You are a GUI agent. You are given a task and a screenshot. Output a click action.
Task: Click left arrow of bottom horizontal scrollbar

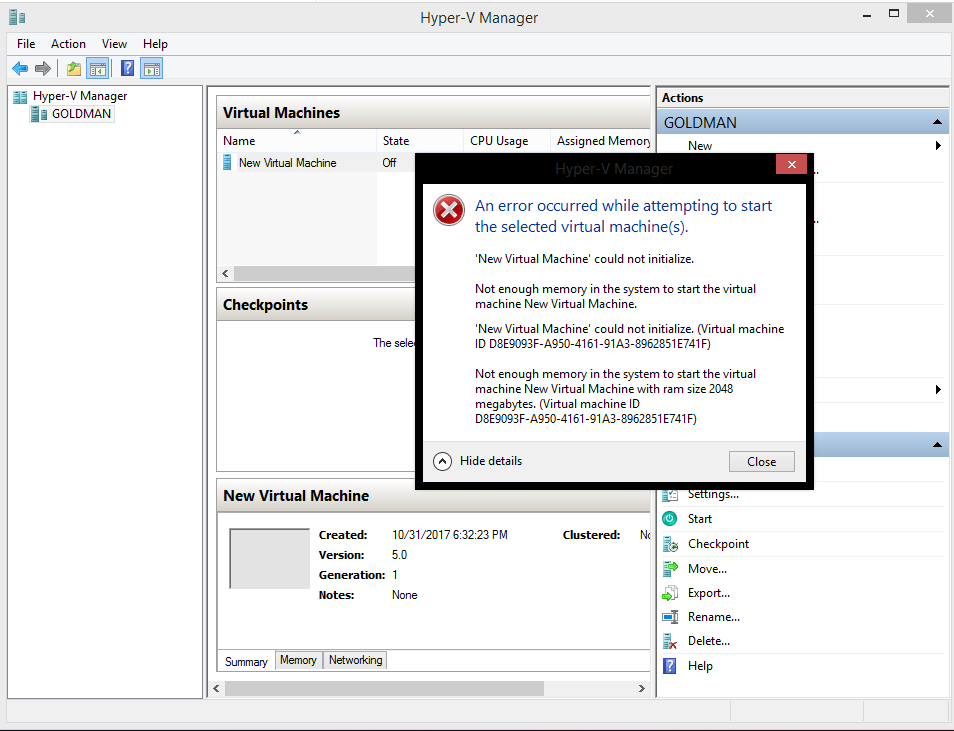click(216, 688)
